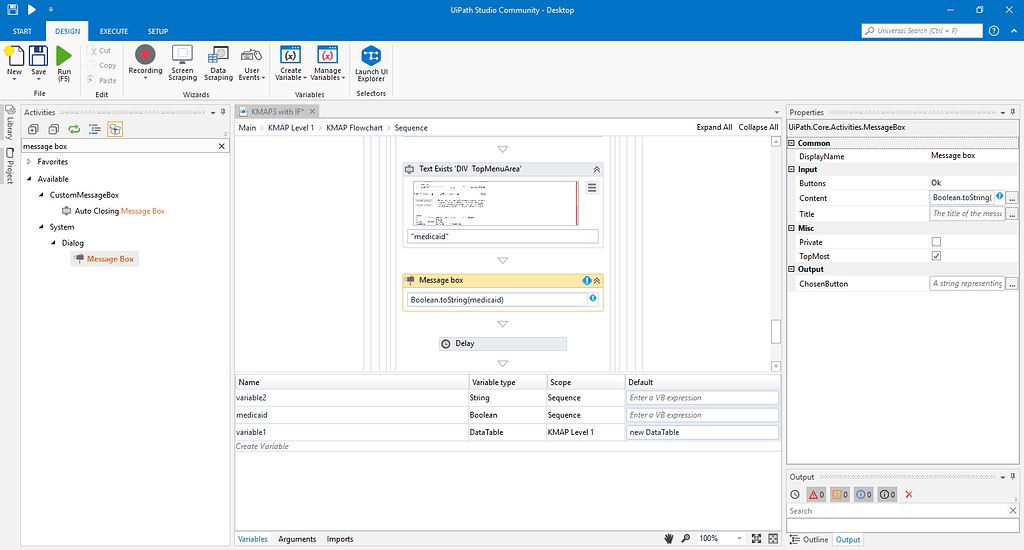Open the Imports tab
The width and height of the screenshot is (1024, 550).
pyautogui.click(x=340, y=539)
